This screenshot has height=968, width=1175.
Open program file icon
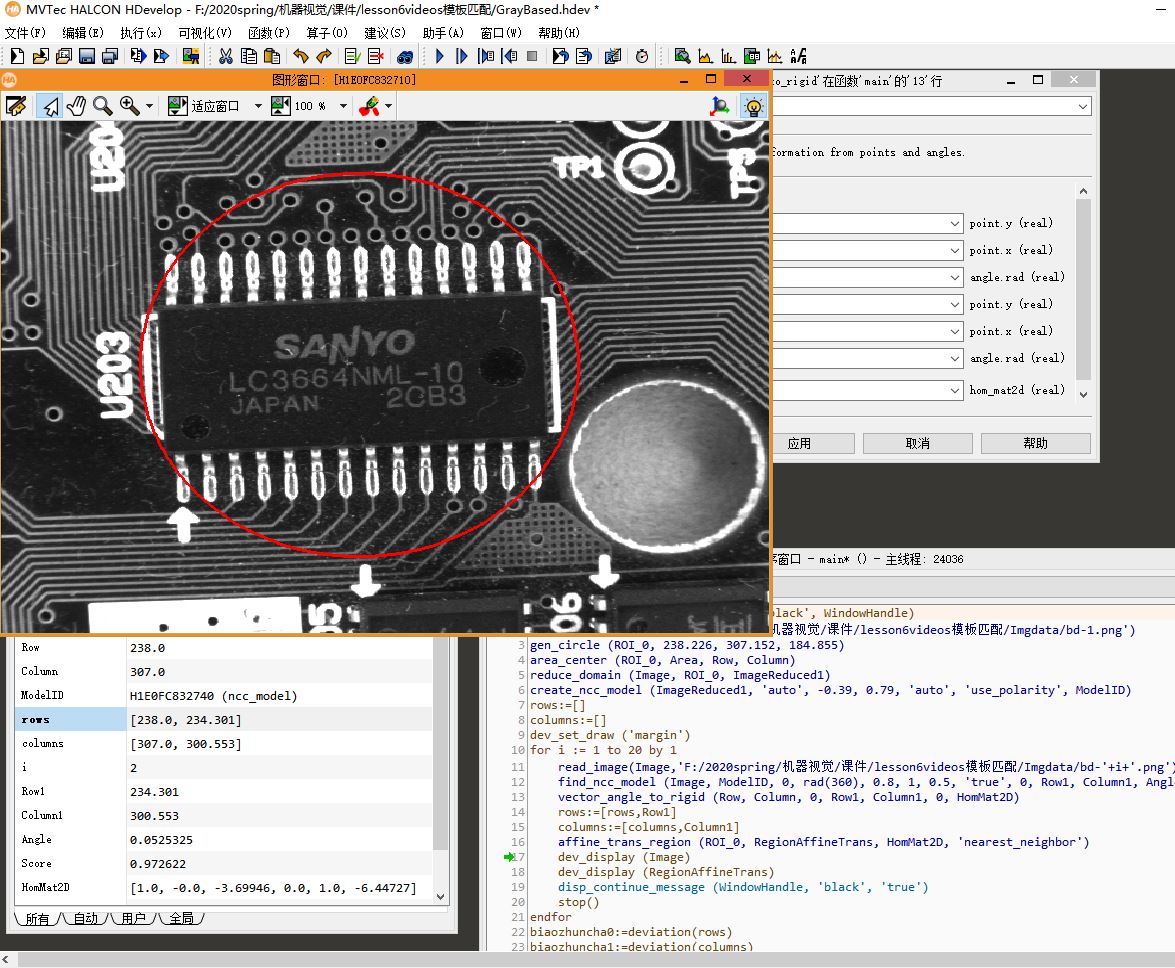(x=40, y=56)
